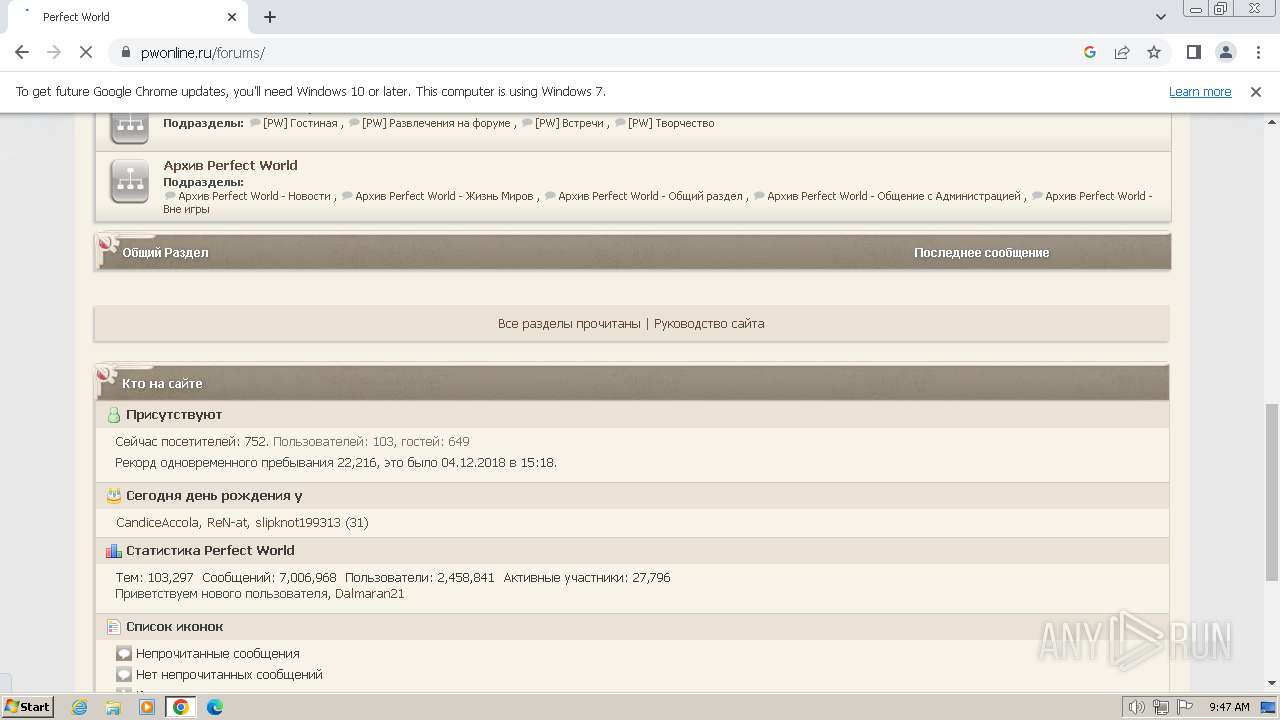Click the 9:47 AM taskbar clock
The width and height of the screenshot is (1280, 720).
(1229, 707)
